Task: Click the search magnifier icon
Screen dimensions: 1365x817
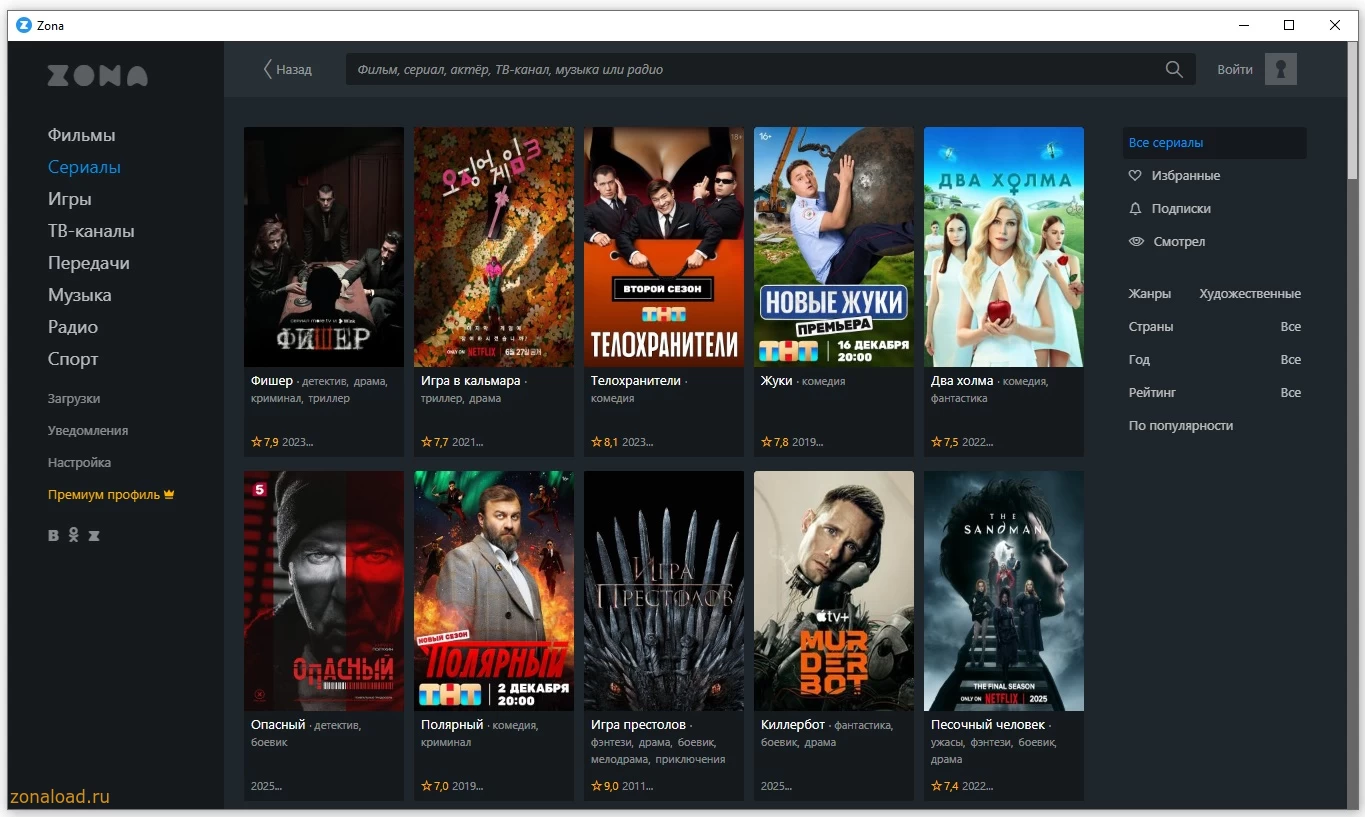Action: (x=1174, y=69)
